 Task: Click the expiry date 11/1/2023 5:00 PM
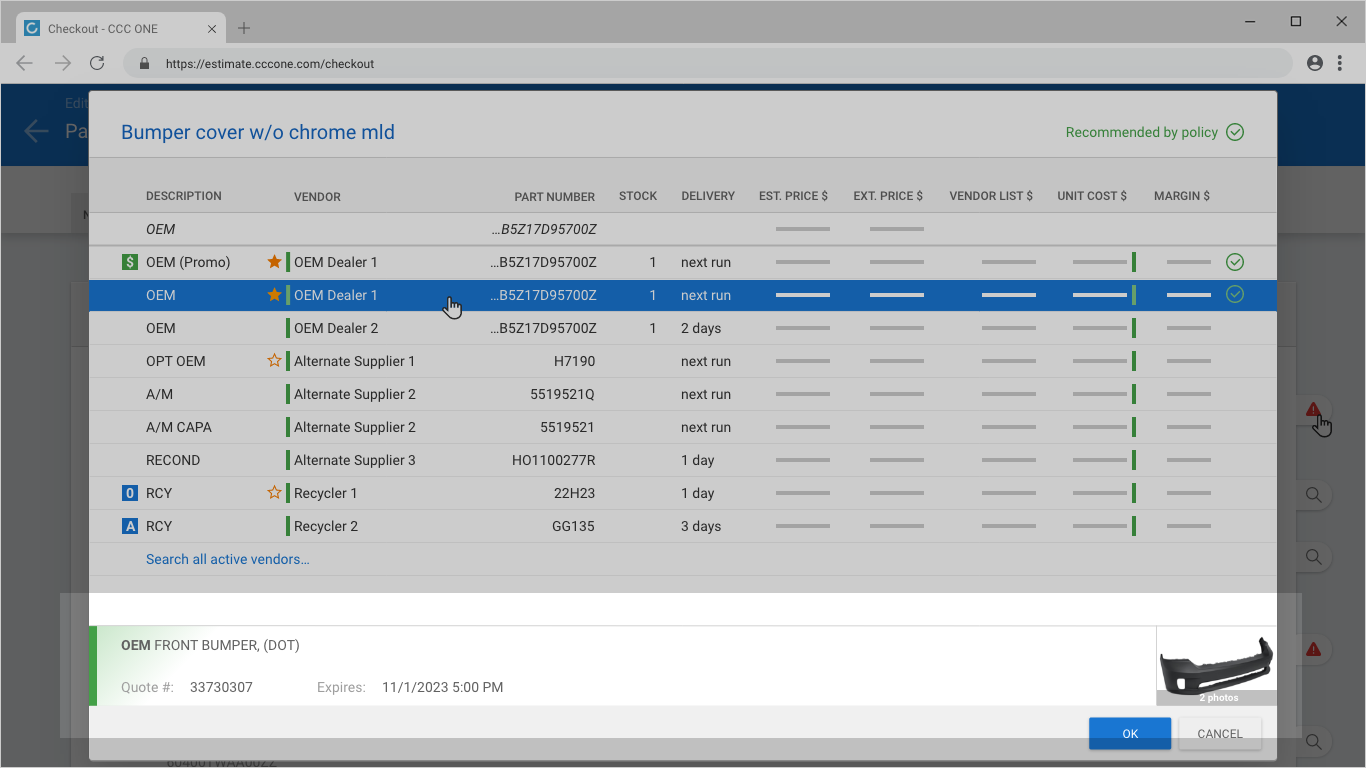[x=442, y=687]
